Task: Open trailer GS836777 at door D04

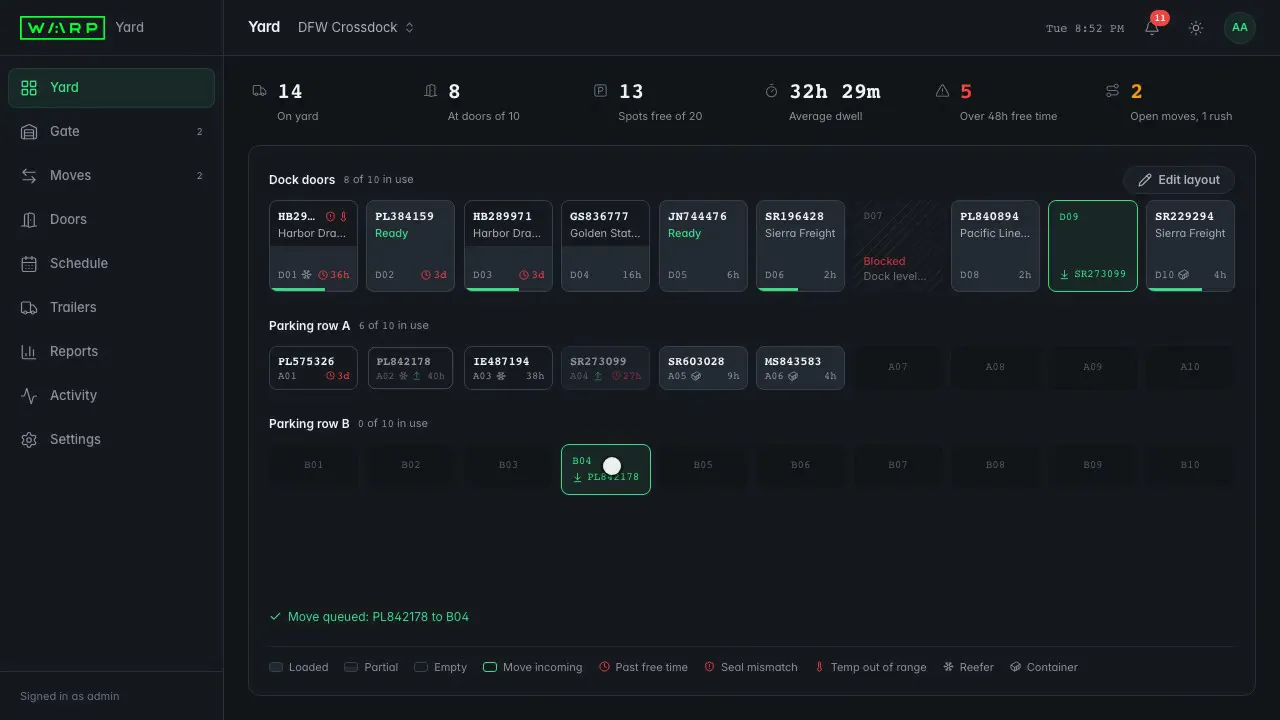Action: [605, 246]
